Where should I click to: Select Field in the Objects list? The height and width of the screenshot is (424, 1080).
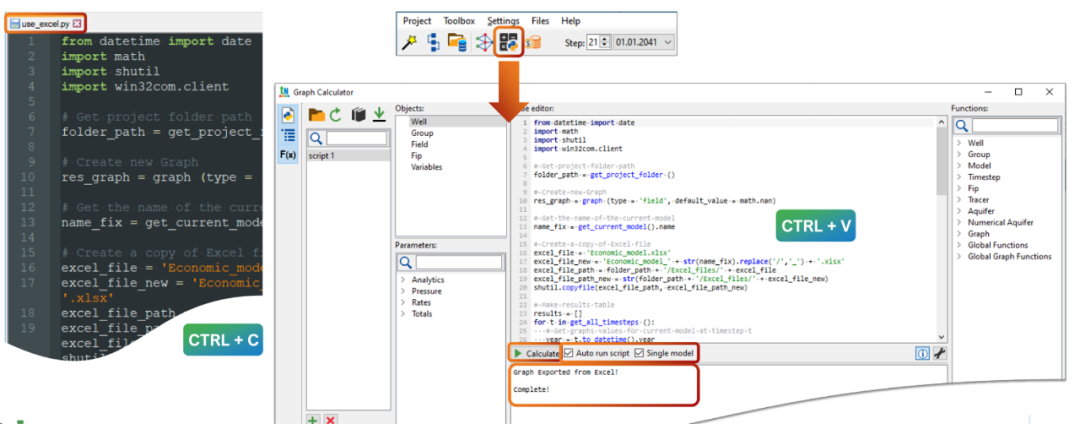coord(421,144)
